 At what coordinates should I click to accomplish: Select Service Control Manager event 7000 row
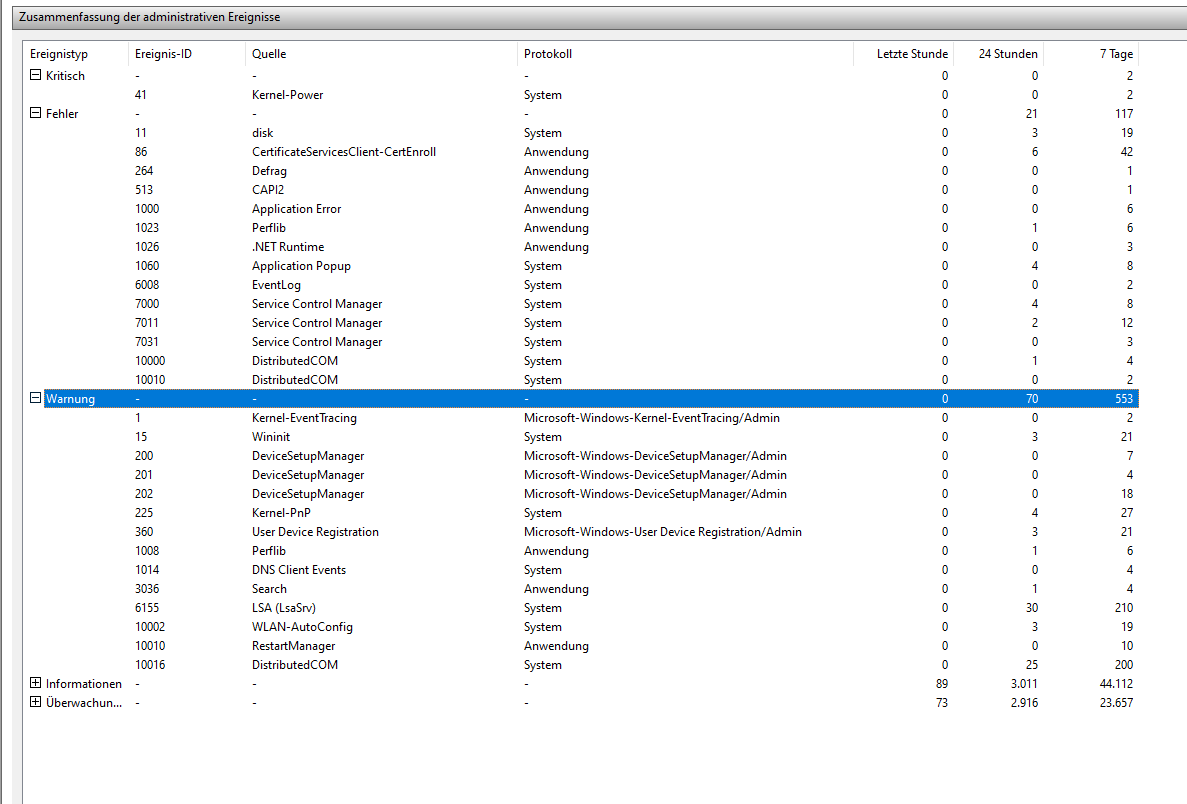[x=581, y=304]
